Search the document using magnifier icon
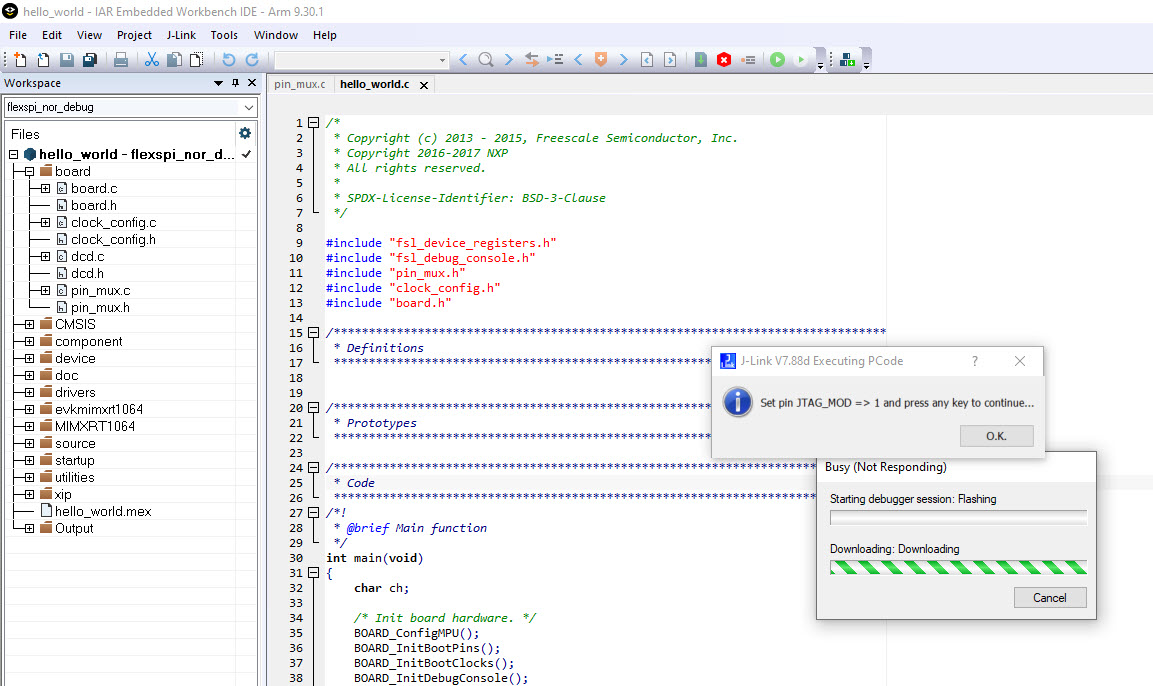1153x686 pixels. [486, 59]
